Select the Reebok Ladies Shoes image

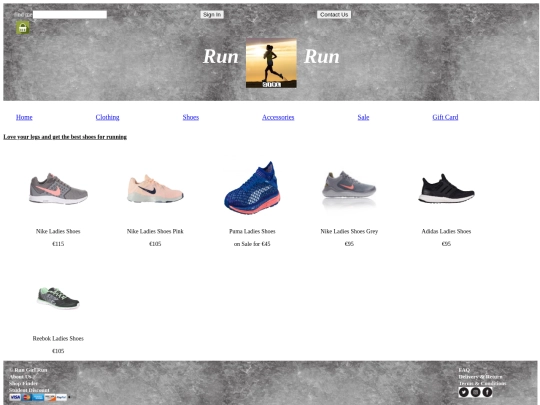(x=58, y=298)
